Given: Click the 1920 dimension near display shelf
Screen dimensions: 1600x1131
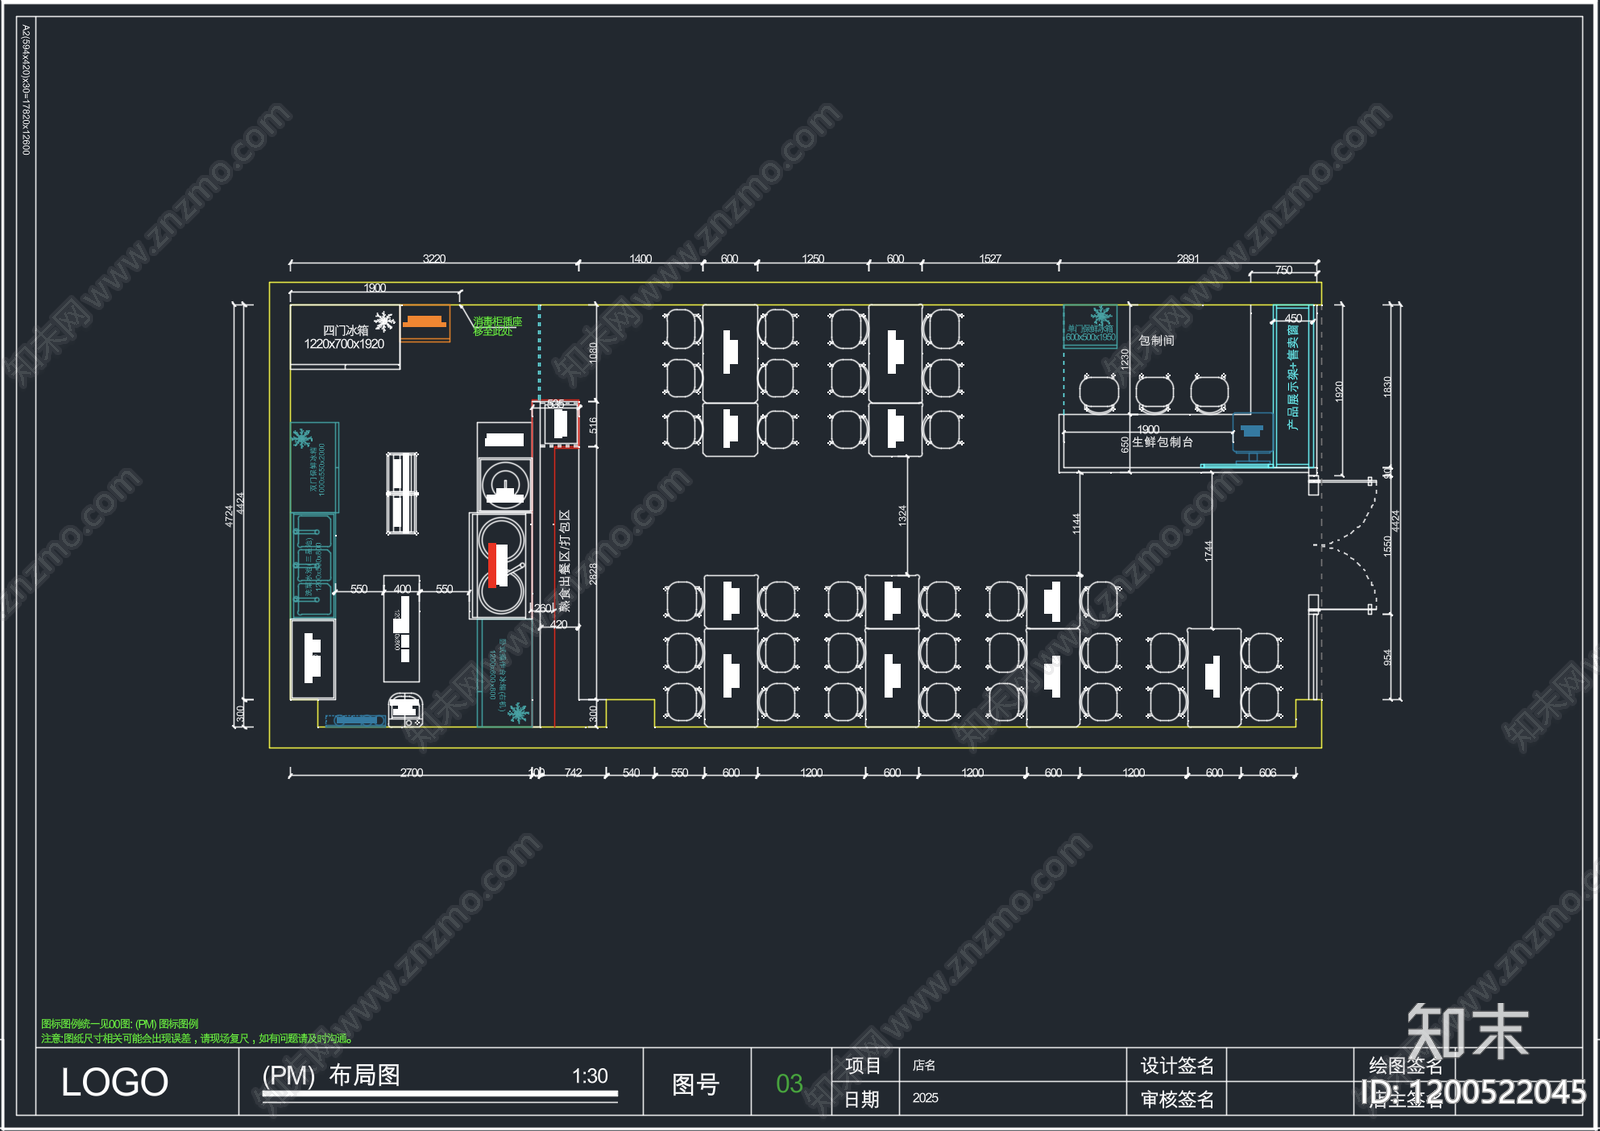Looking at the screenshot, I should [1339, 392].
